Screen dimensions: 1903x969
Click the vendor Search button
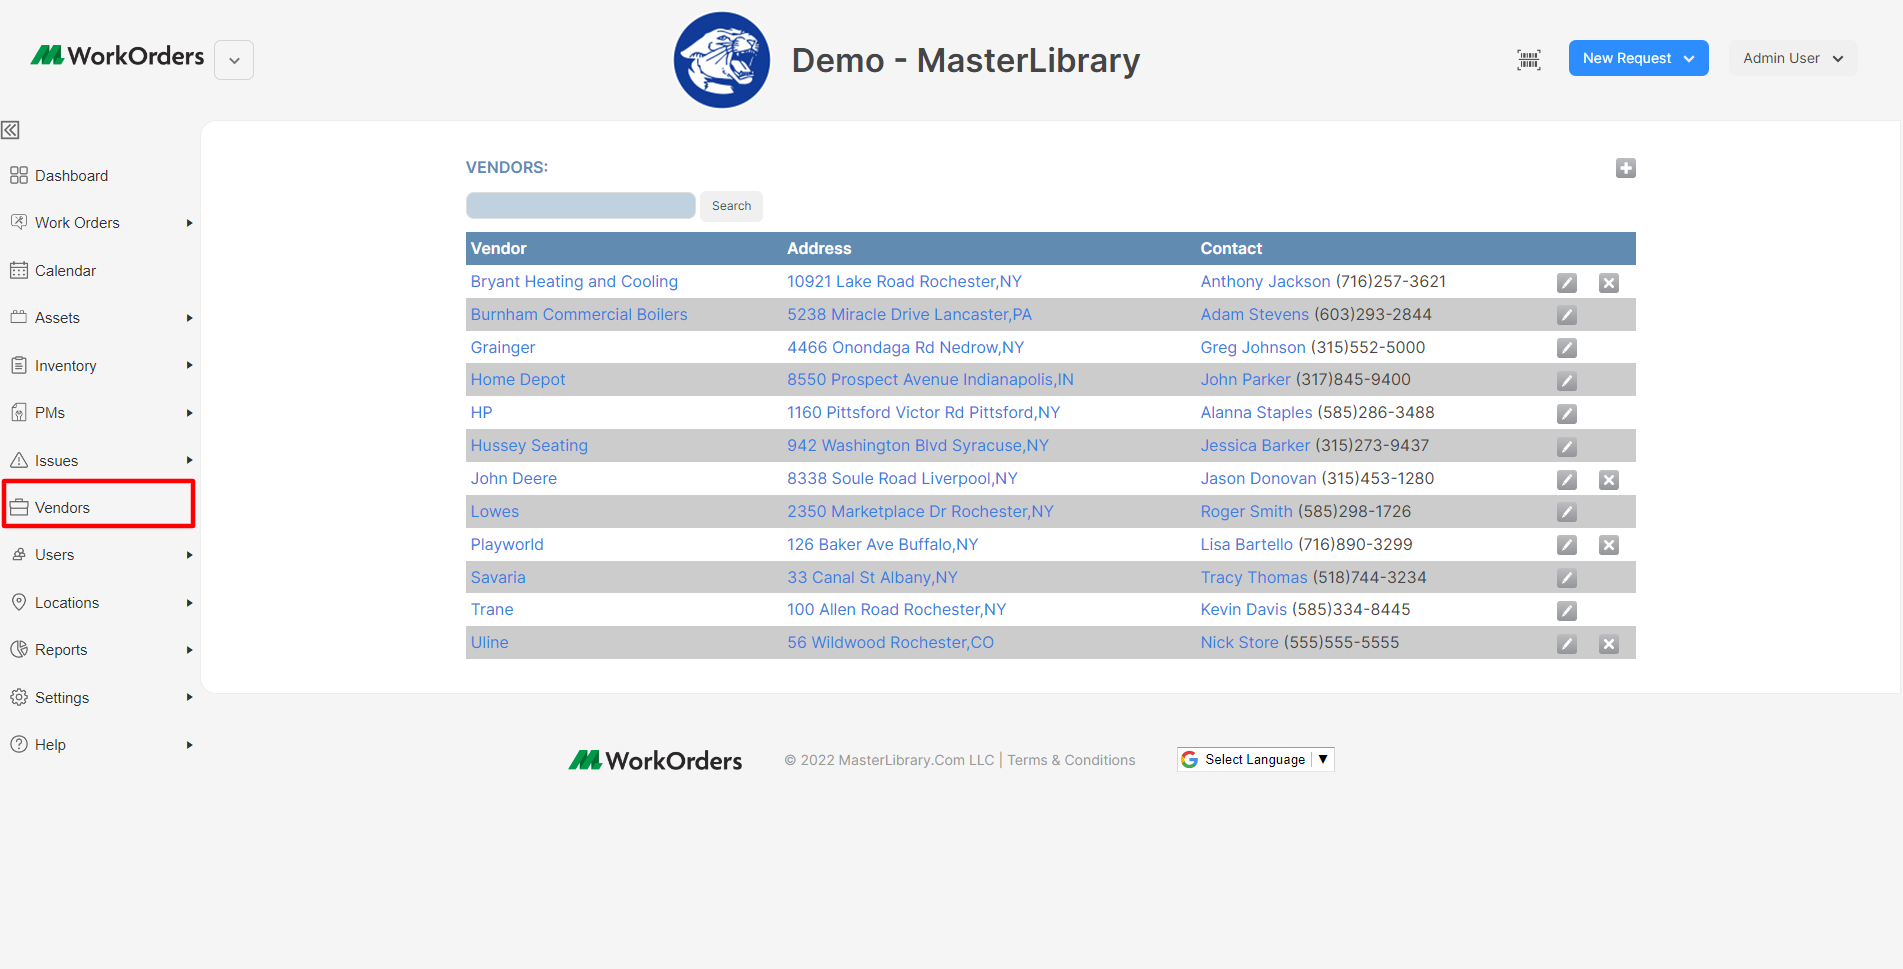pos(731,206)
